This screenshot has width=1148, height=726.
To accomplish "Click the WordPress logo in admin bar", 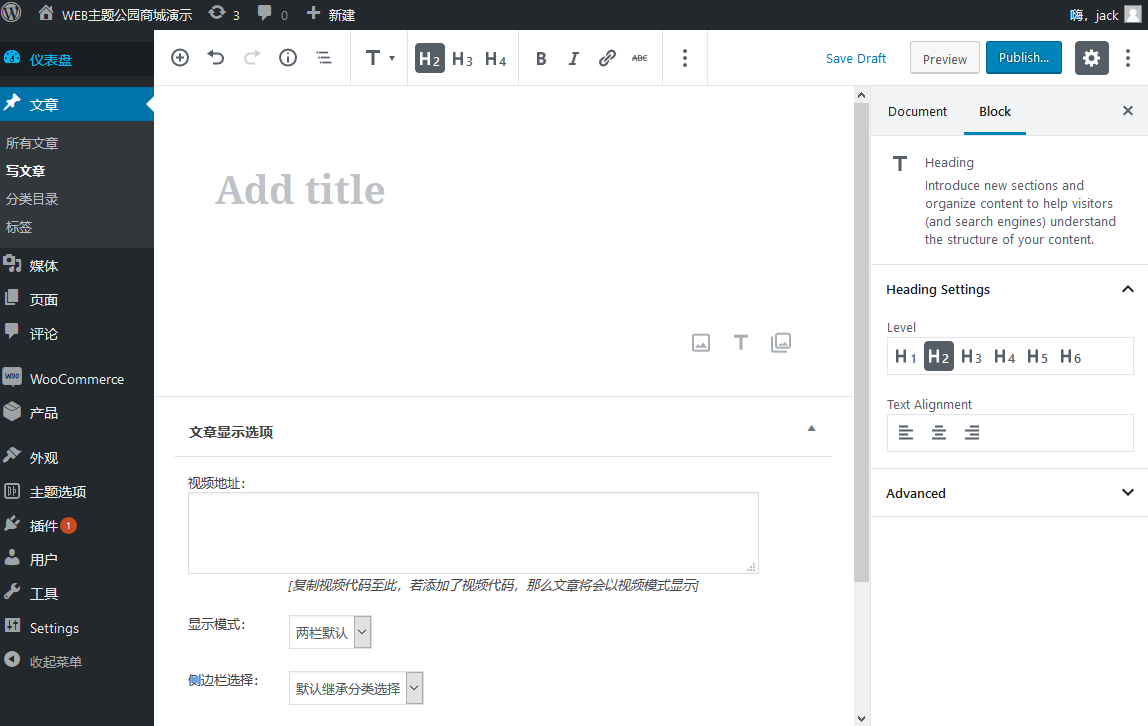I will pyautogui.click(x=11, y=14).
